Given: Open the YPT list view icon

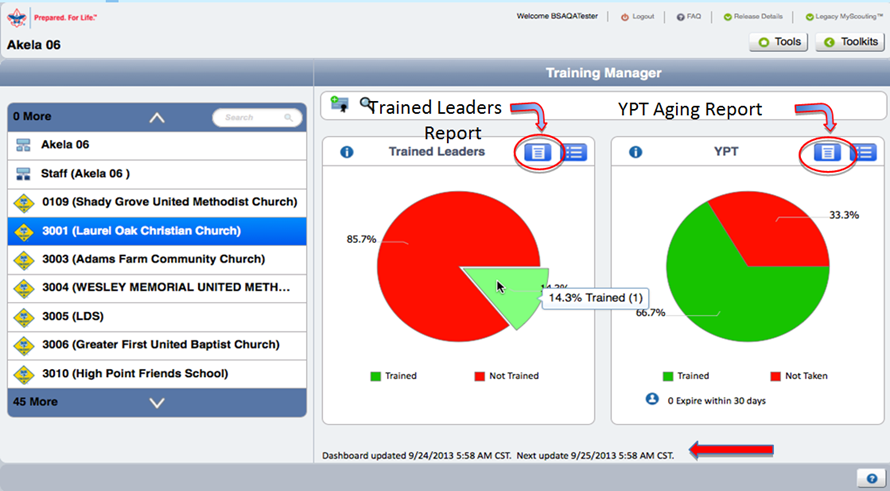Looking at the screenshot, I should pyautogui.click(x=862, y=152).
